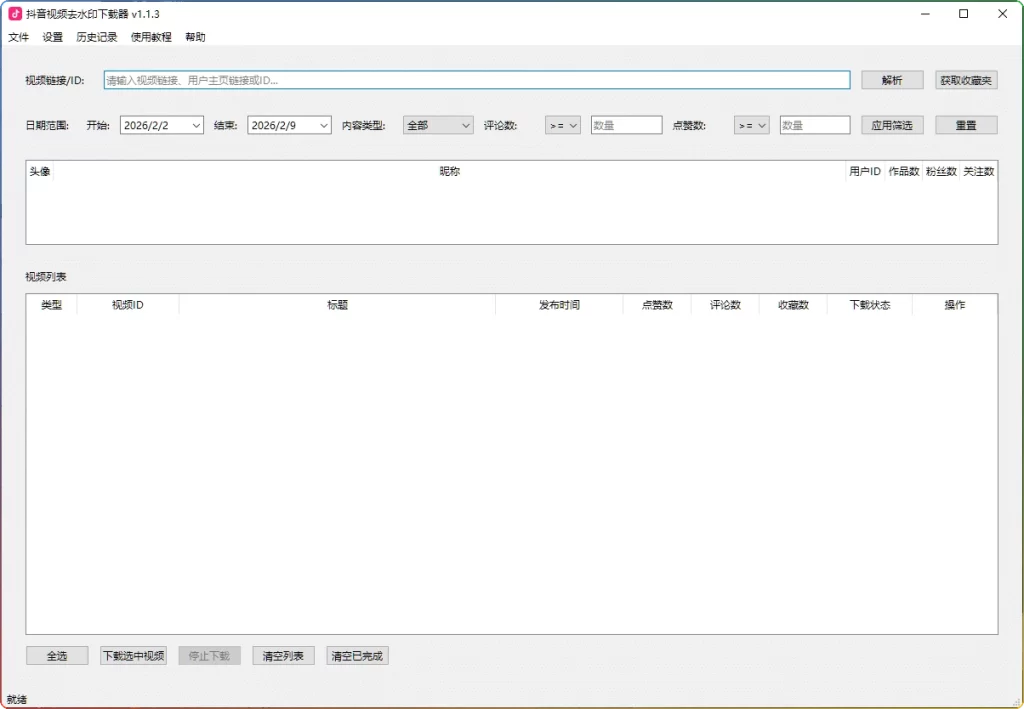Click the 解析 button to parse link

pos(891,80)
